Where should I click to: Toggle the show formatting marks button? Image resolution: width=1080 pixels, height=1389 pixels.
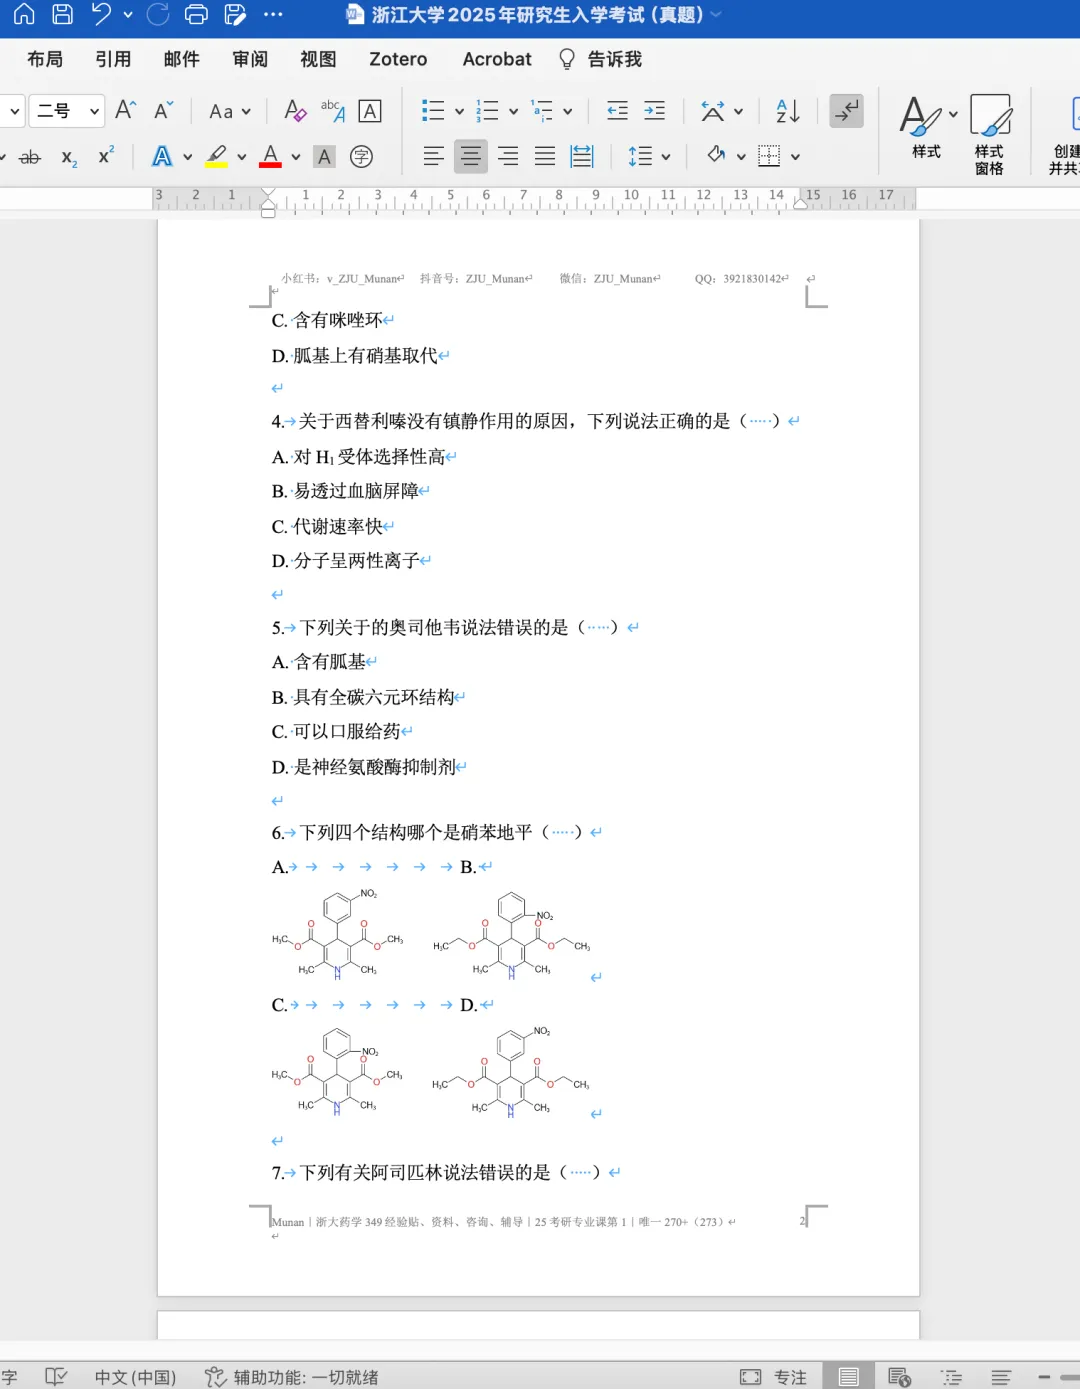tap(846, 111)
